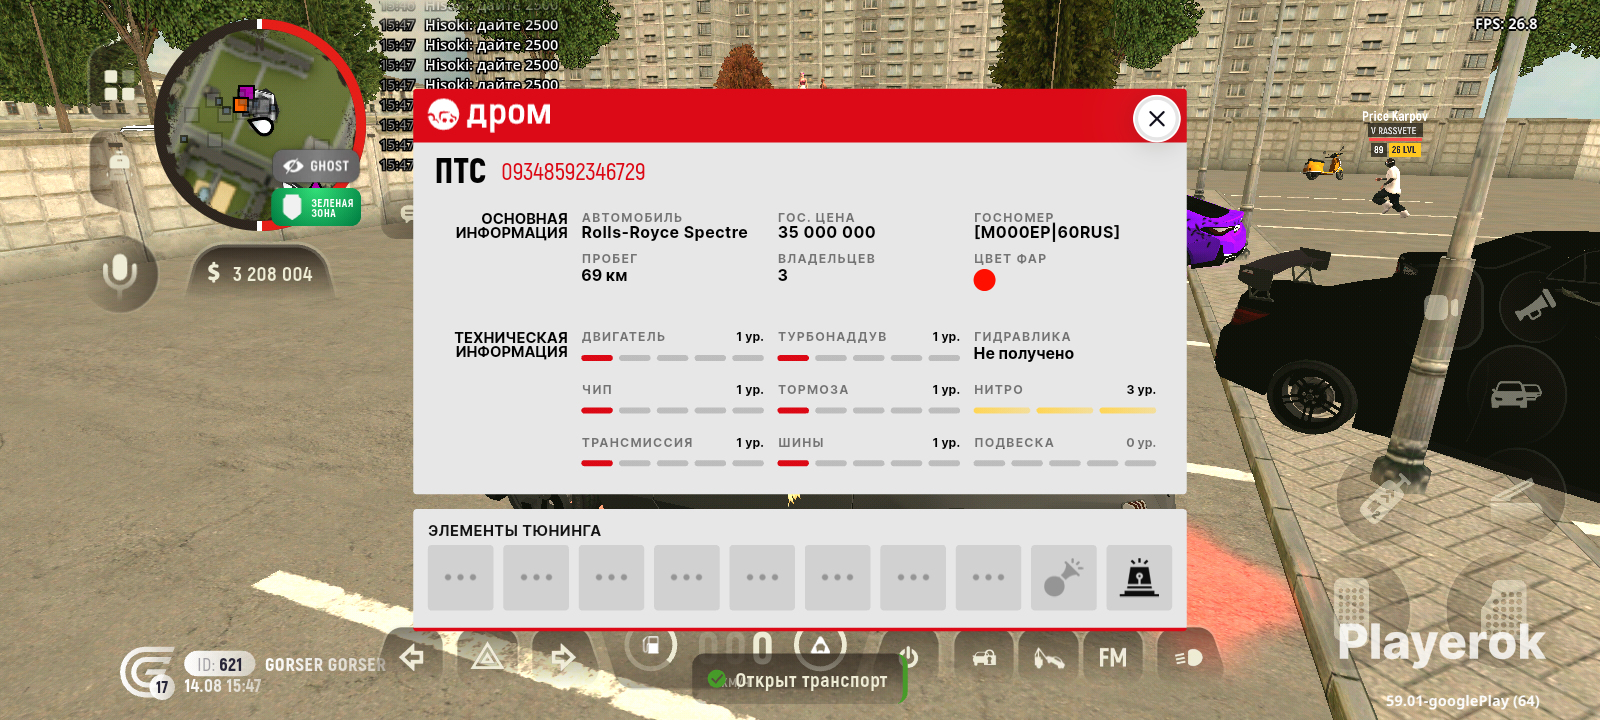Screen dimensions: 1600x720
Task: Toggle the hazard warning lights
Action: pos(487,657)
